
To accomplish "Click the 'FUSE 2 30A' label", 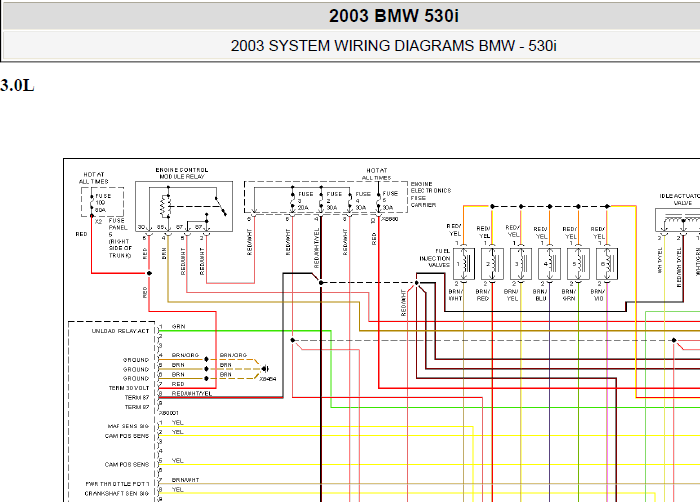I will (334, 201).
